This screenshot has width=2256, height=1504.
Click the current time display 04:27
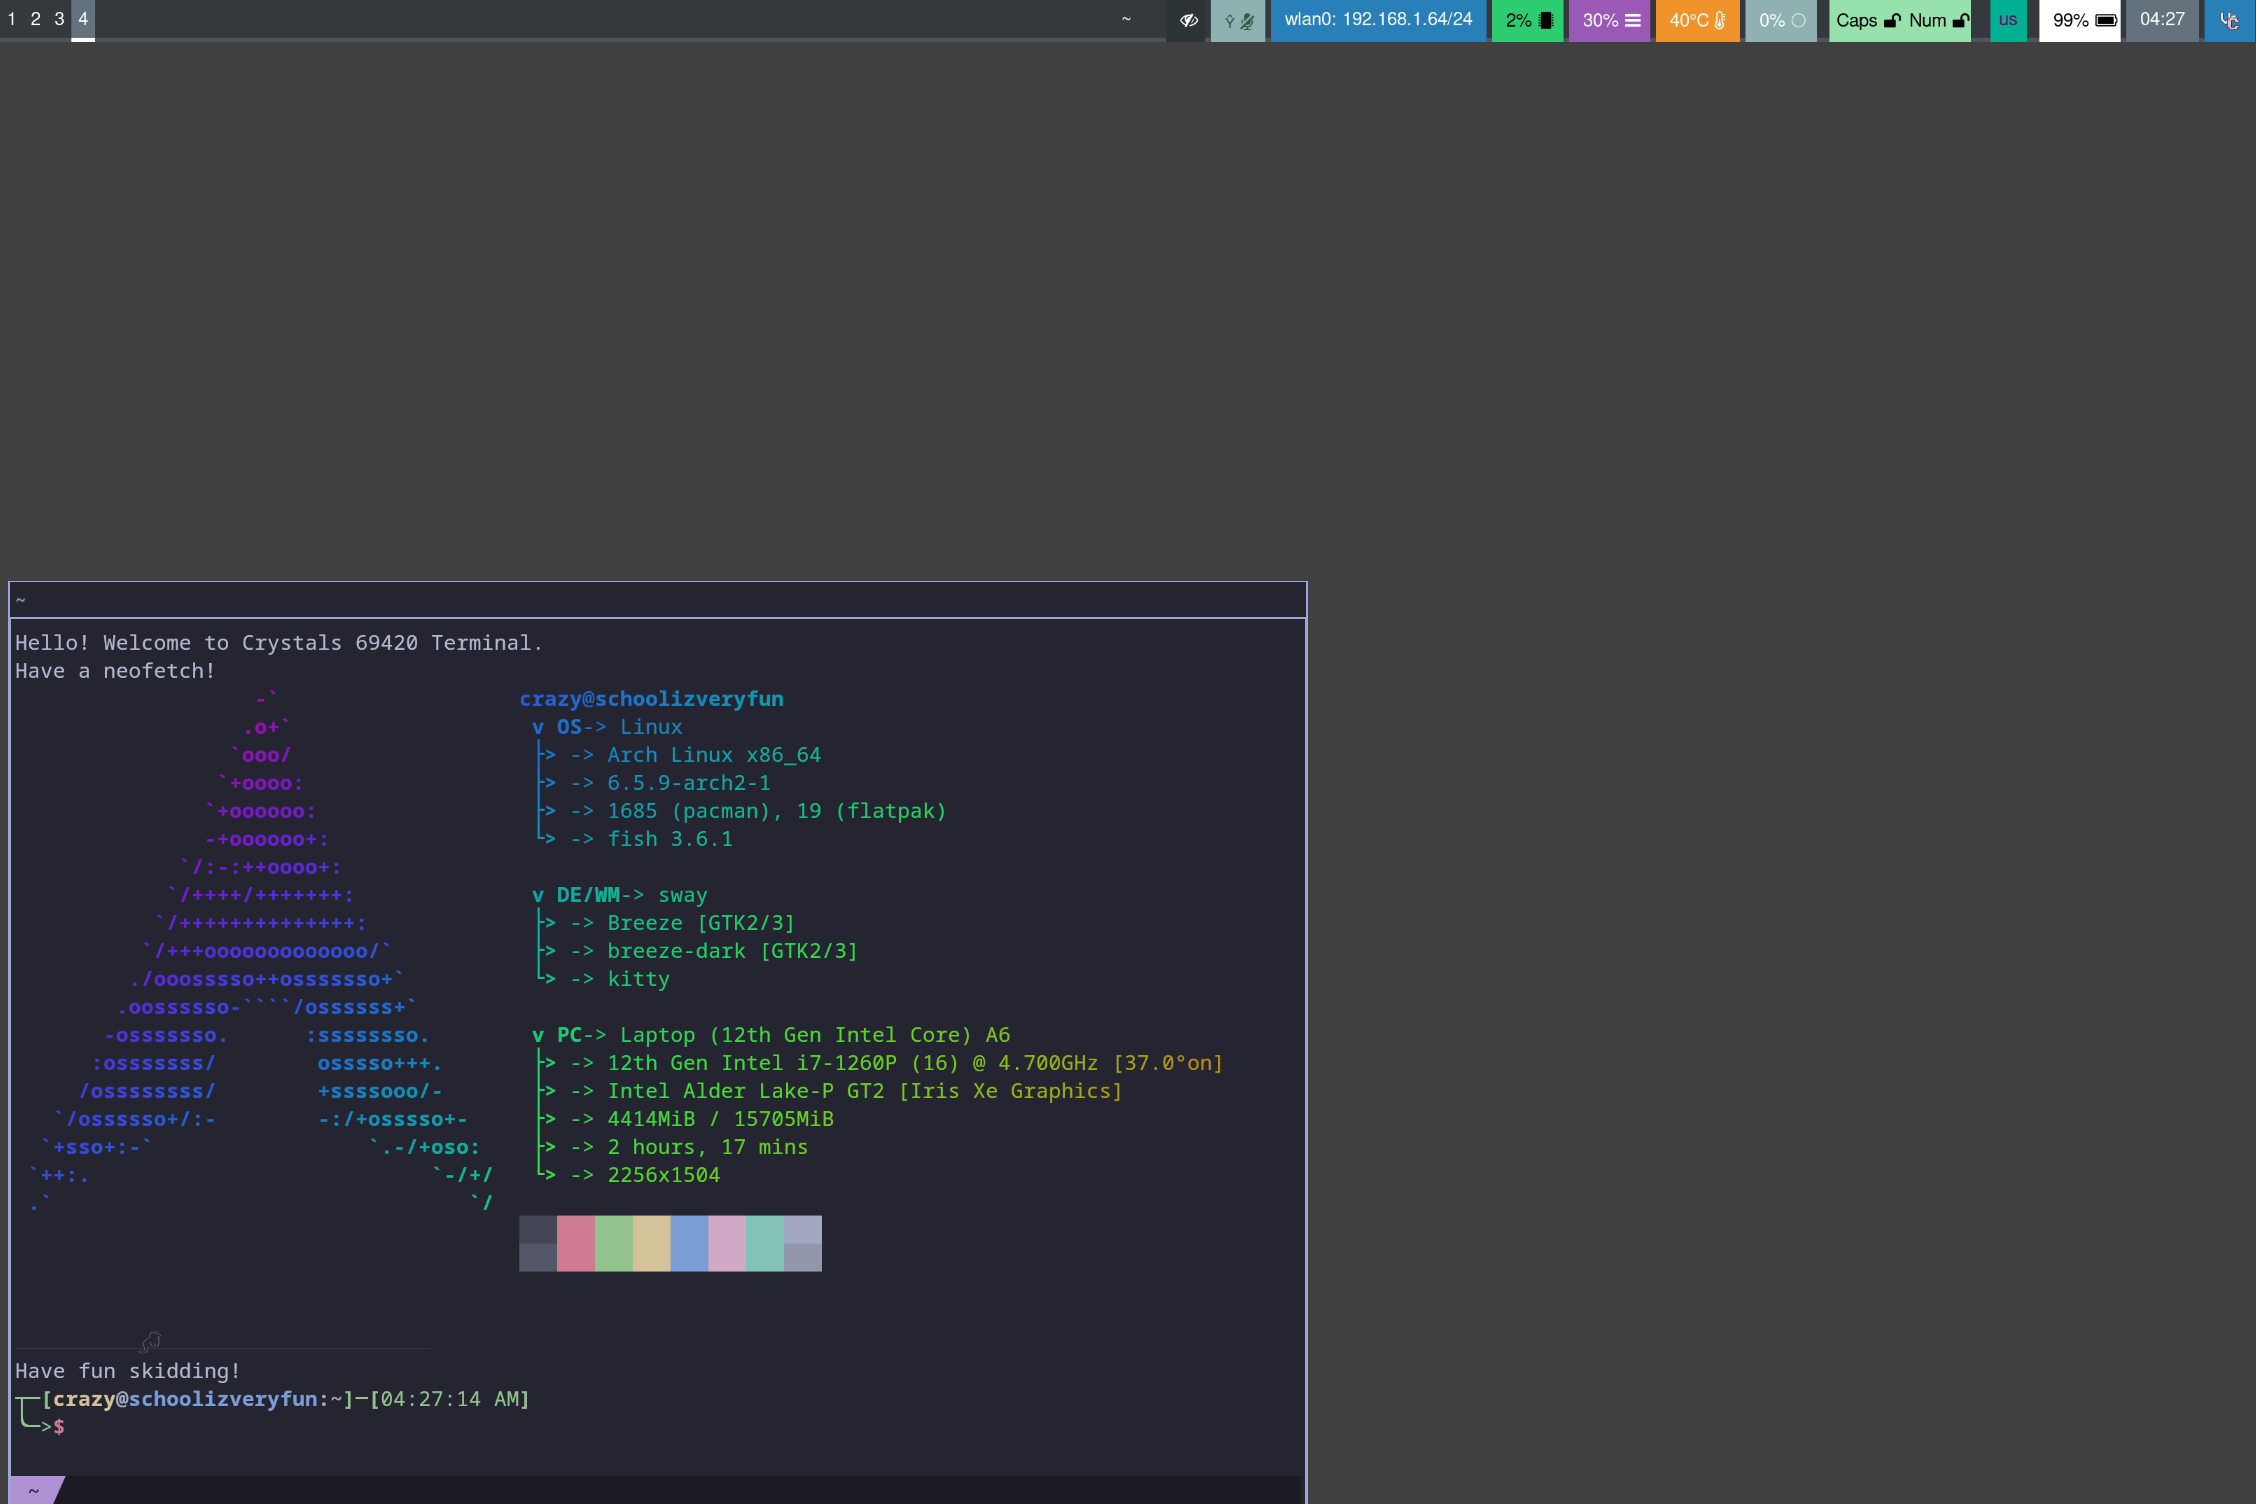[x=2164, y=17]
